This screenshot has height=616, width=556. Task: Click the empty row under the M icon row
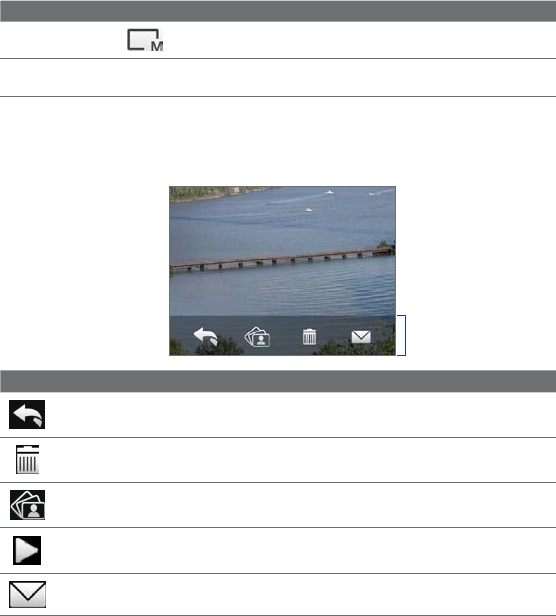(278, 78)
